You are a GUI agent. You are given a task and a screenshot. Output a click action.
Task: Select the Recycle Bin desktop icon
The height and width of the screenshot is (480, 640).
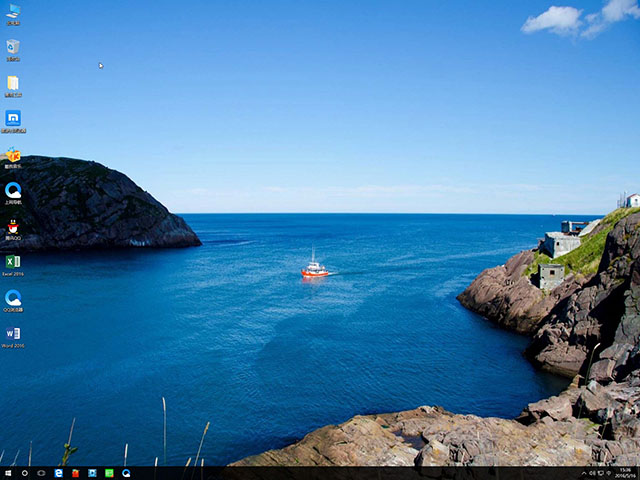pos(13,47)
